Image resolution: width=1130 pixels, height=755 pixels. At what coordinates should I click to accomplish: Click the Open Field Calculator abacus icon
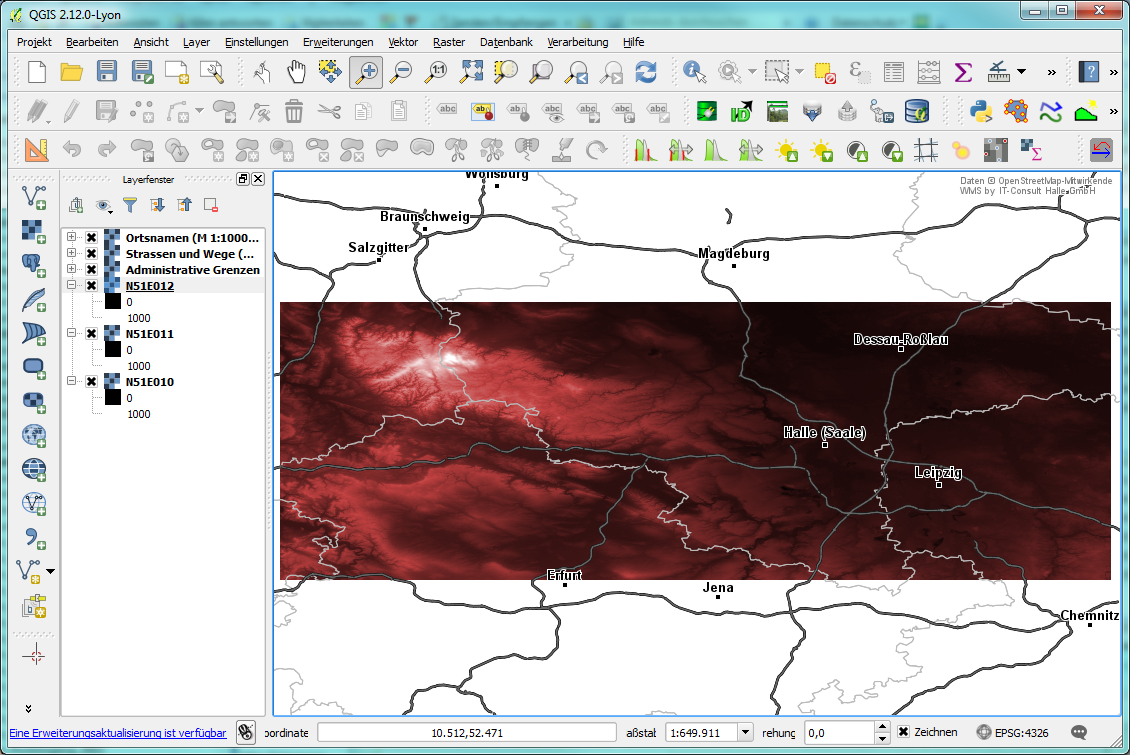[x=929, y=72]
